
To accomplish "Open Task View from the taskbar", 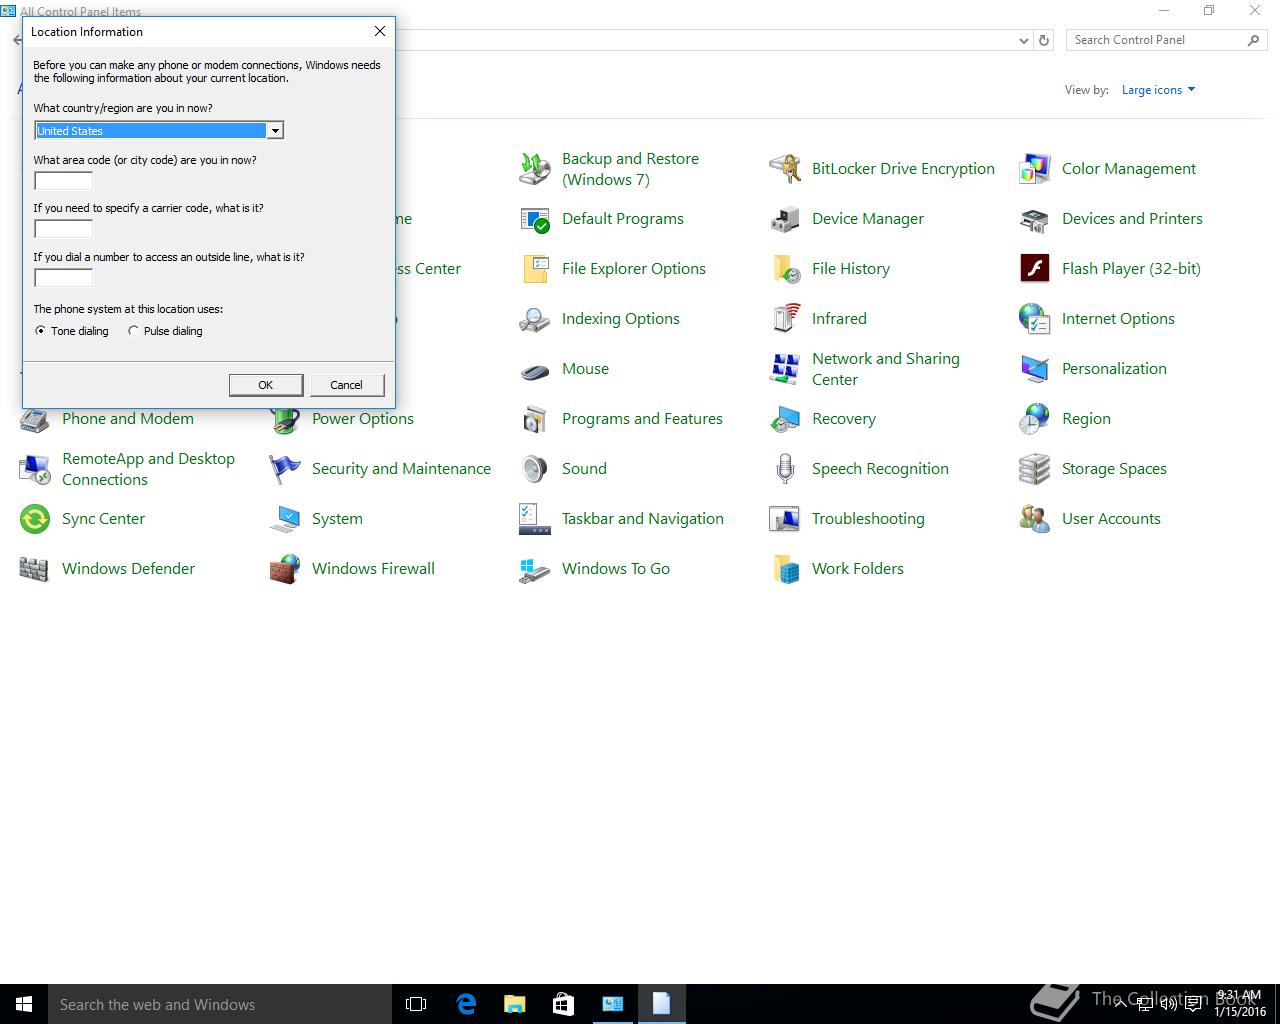I will [416, 1004].
